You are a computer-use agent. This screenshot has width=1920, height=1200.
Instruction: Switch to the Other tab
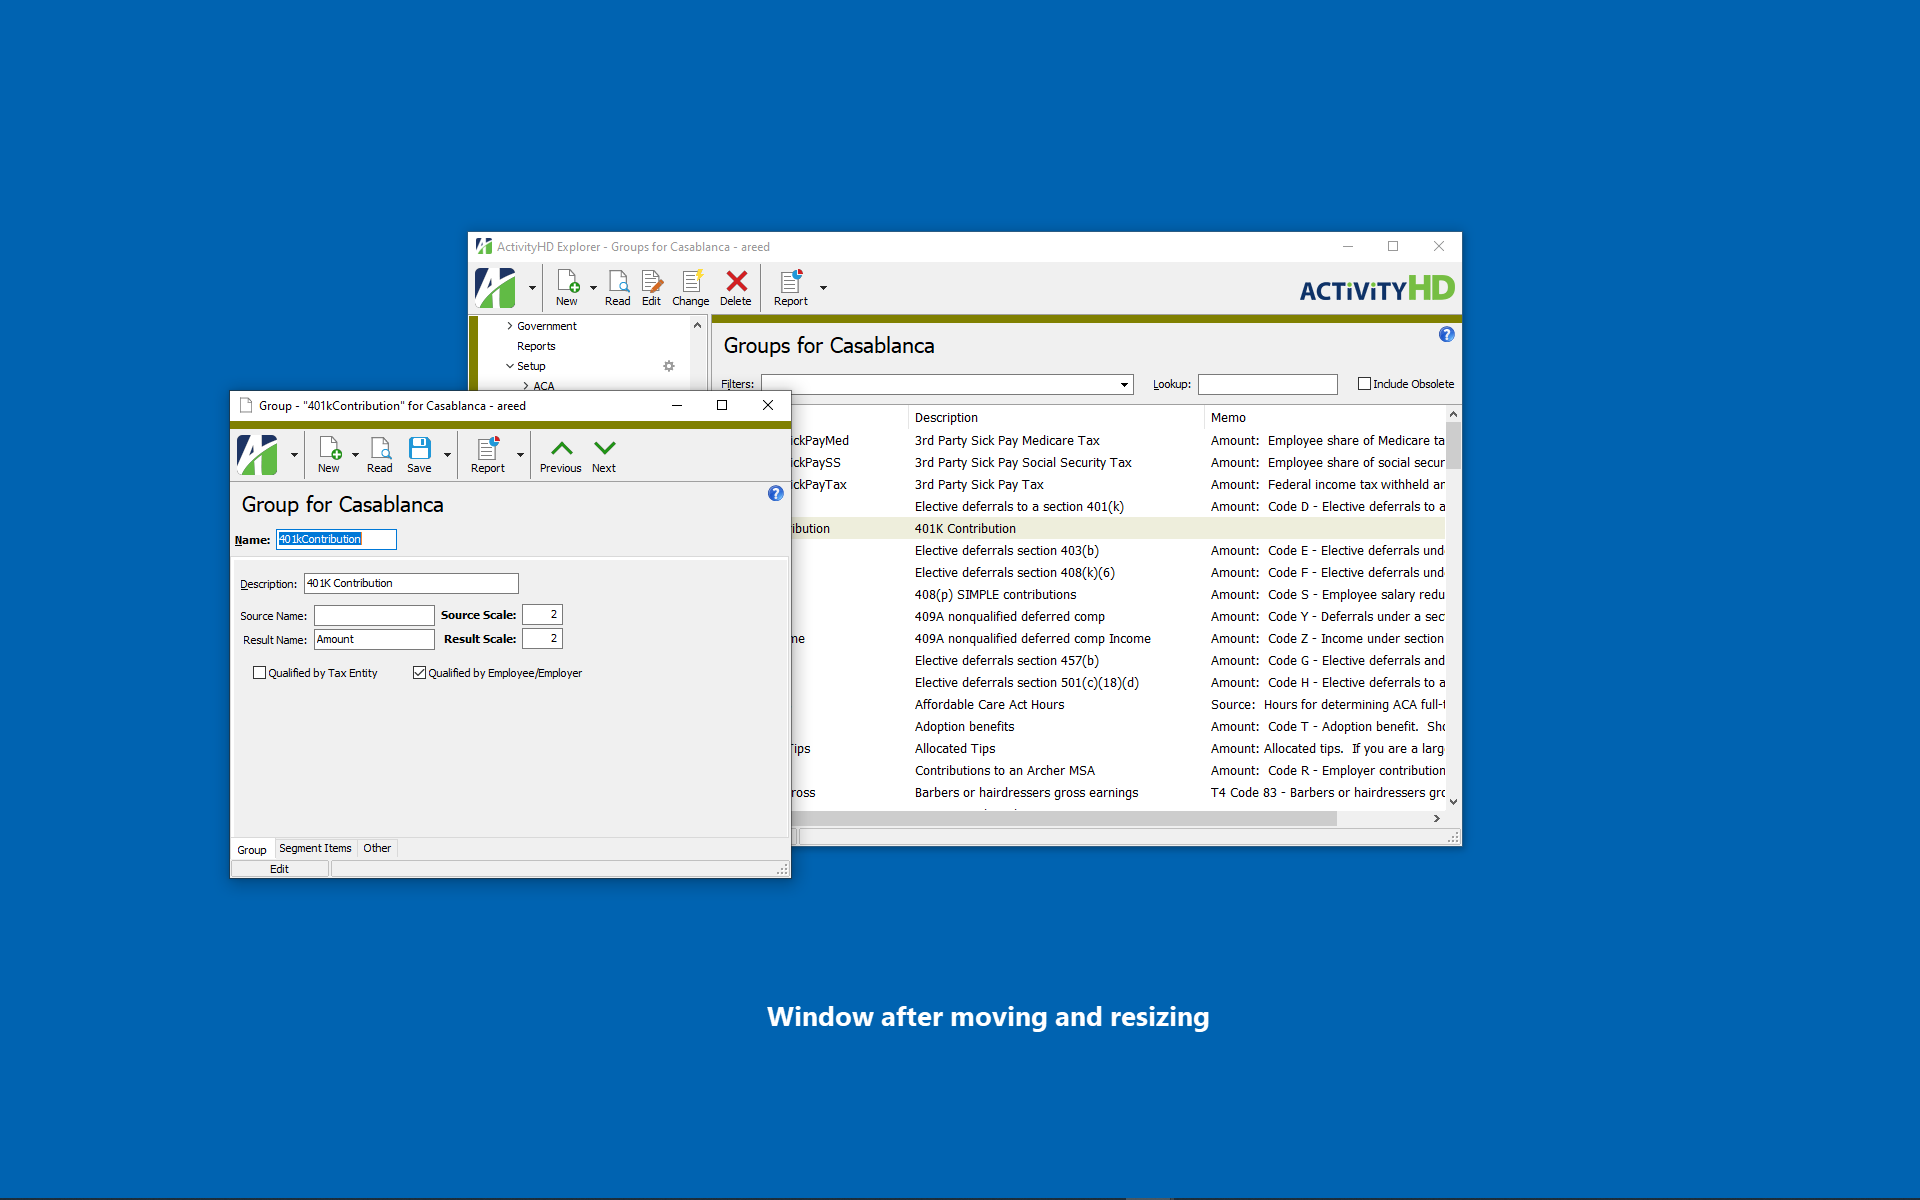[x=377, y=848]
